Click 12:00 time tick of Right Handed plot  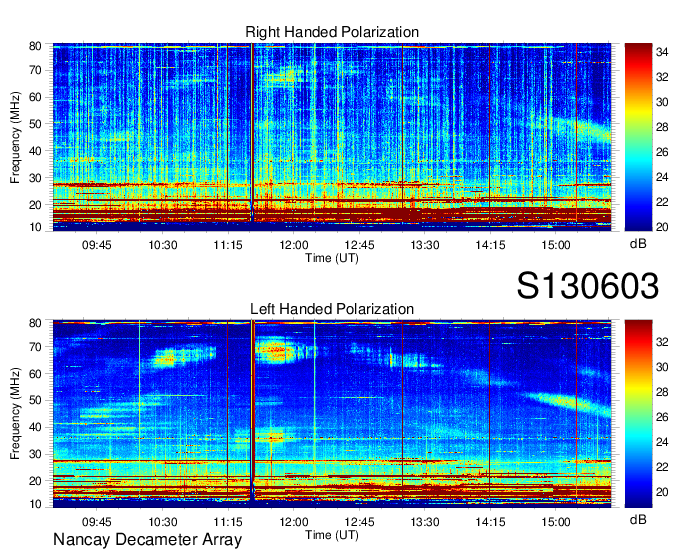(294, 245)
